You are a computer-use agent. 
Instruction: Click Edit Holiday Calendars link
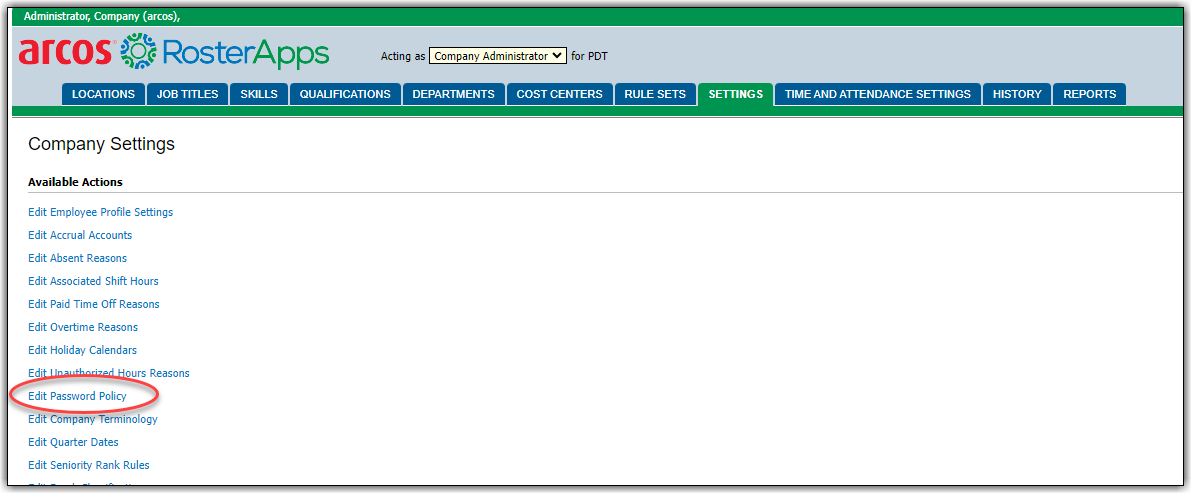click(x=82, y=350)
